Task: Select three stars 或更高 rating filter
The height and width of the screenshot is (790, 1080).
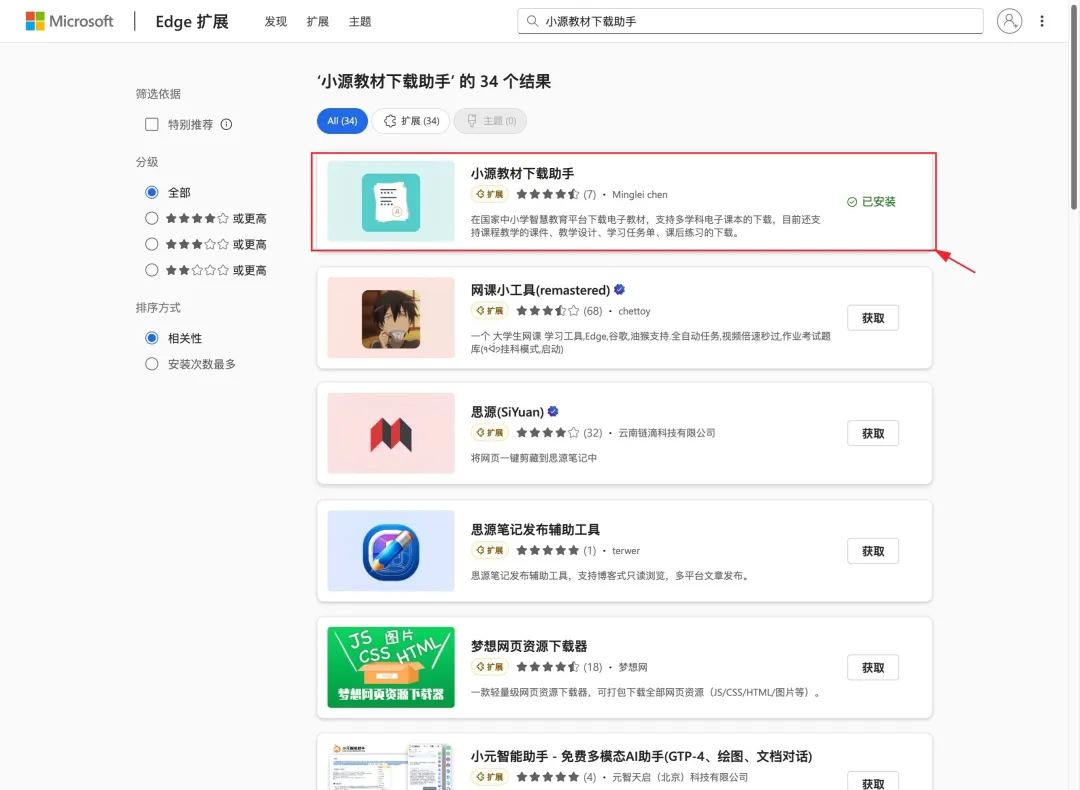Action: pos(152,244)
